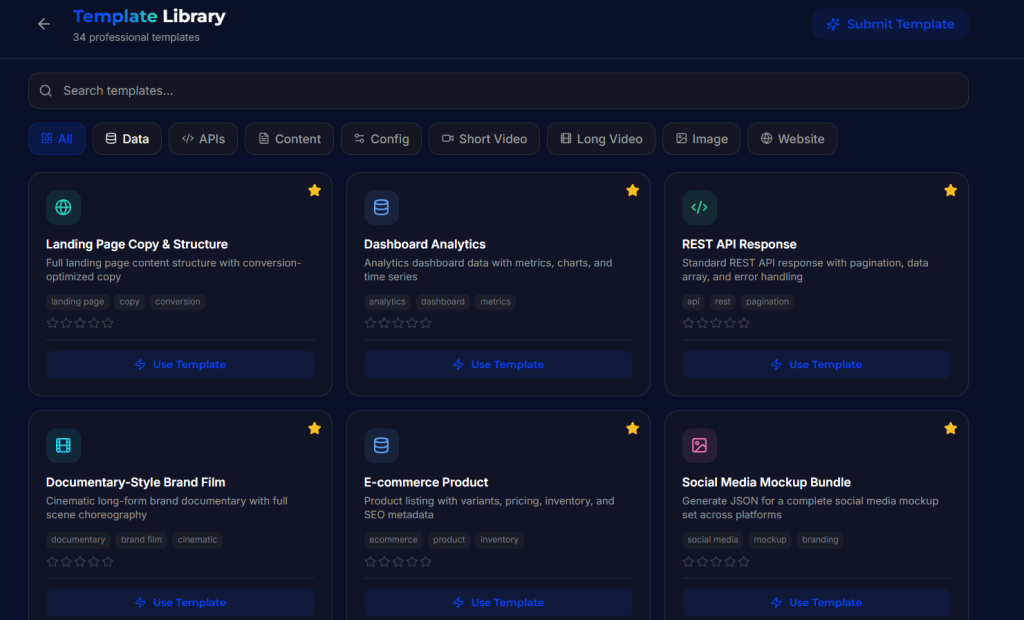Click database icon on E-commerce Product card
Image resolution: width=1024 pixels, height=620 pixels.
click(x=381, y=446)
